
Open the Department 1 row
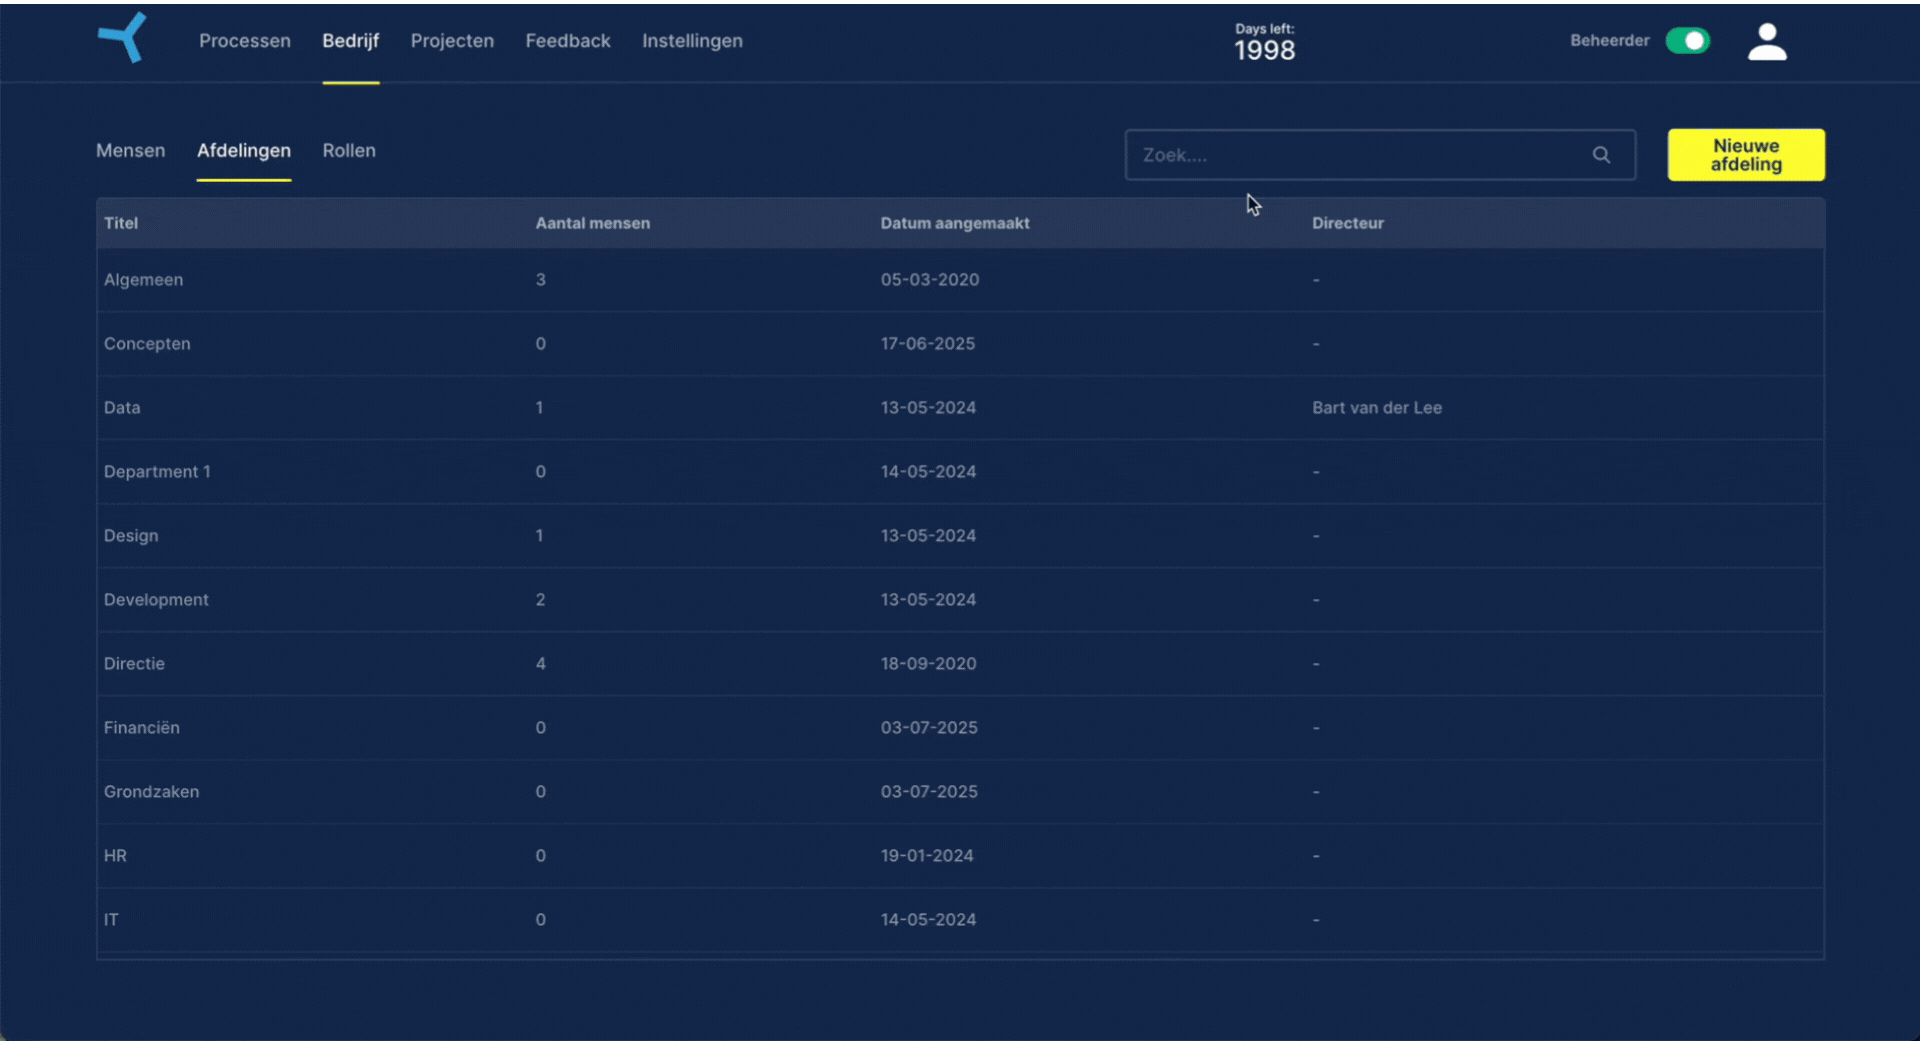coord(960,472)
